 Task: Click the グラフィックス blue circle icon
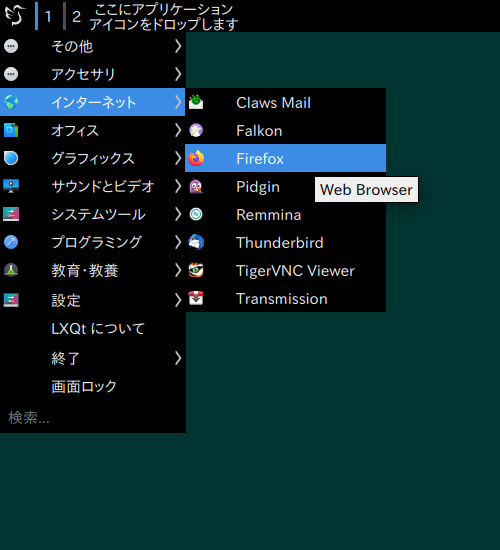[x=11, y=158]
